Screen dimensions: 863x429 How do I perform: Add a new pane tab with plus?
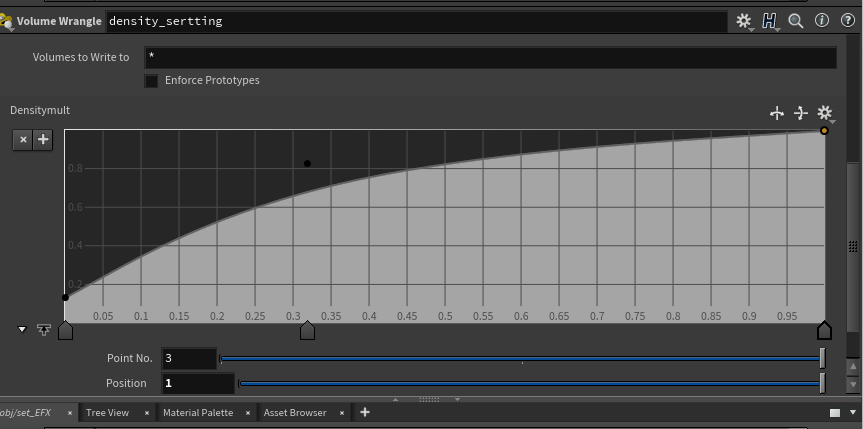click(x=365, y=412)
